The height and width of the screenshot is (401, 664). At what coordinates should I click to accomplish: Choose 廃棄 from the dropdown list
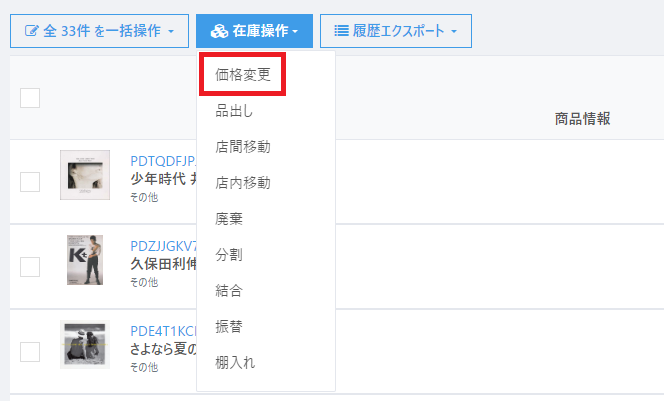(x=229, y=219)
